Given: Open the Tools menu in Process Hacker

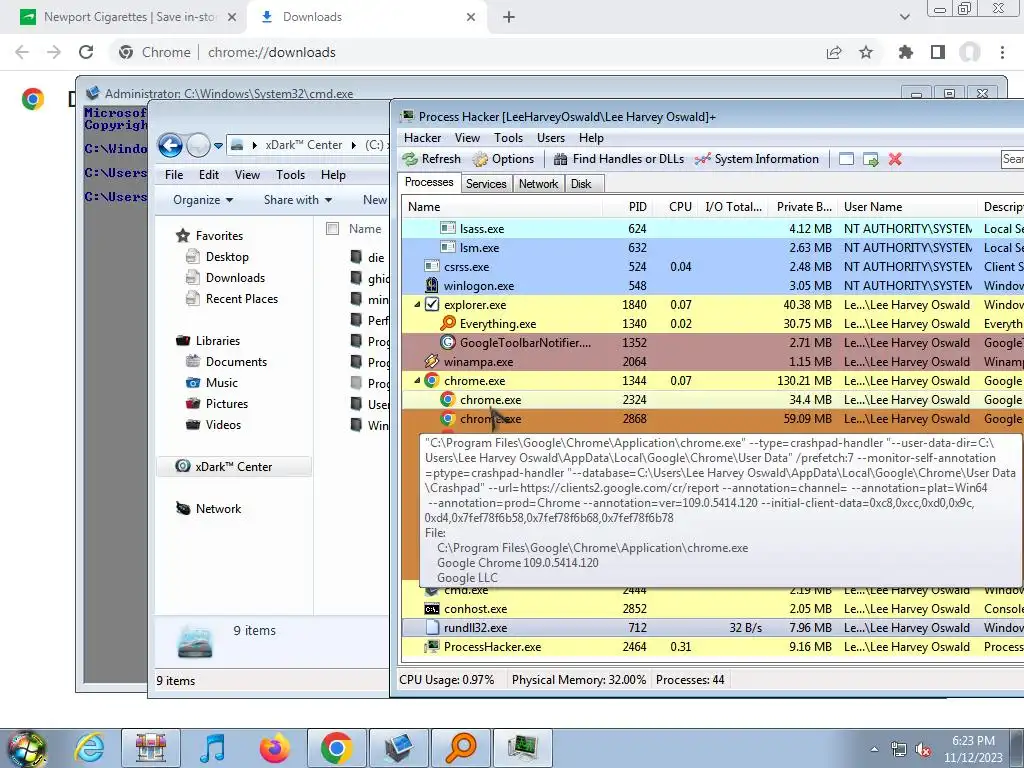Looking at the screenshot, I should pos(508,138).
